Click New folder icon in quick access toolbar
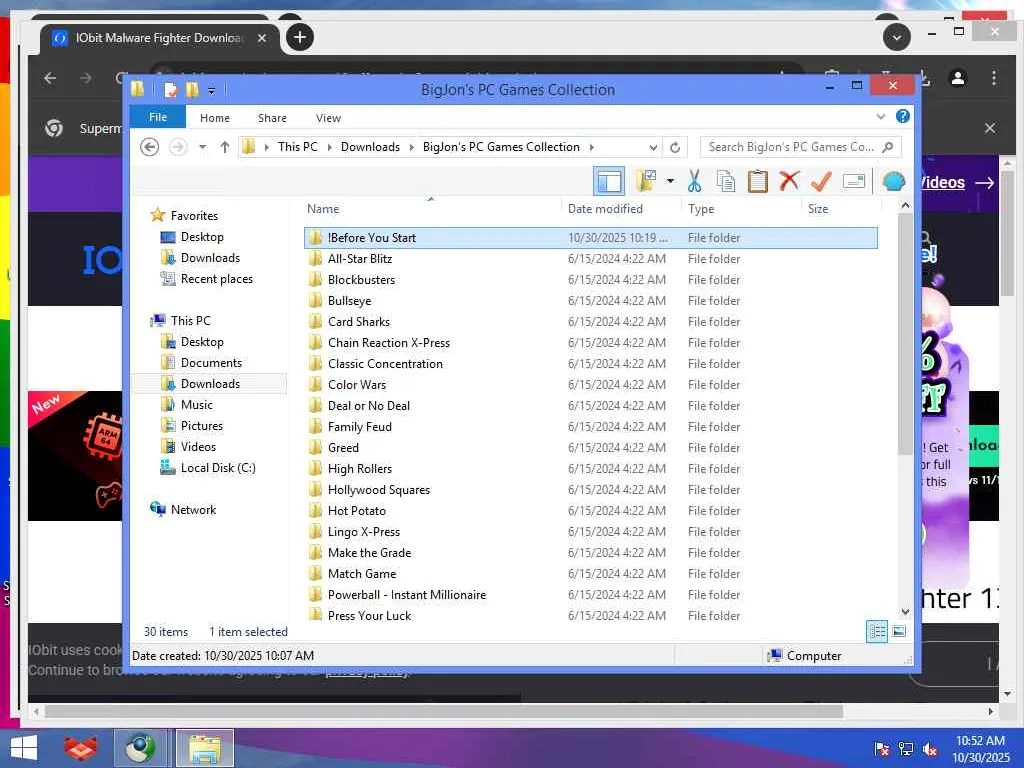This screenshot has width=1024, height=768. click(192, 89)
